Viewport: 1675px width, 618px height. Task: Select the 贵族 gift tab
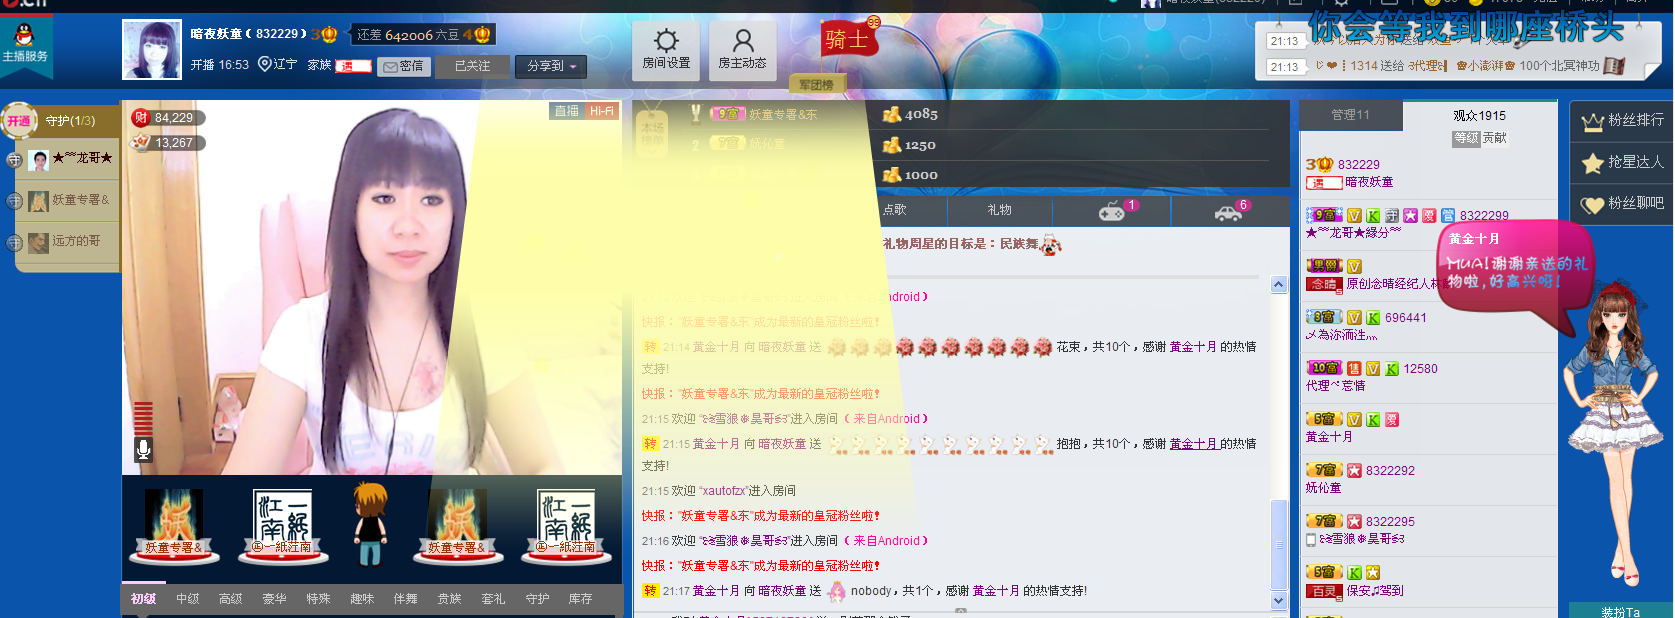pyautogui.click(x=450, y=599)
